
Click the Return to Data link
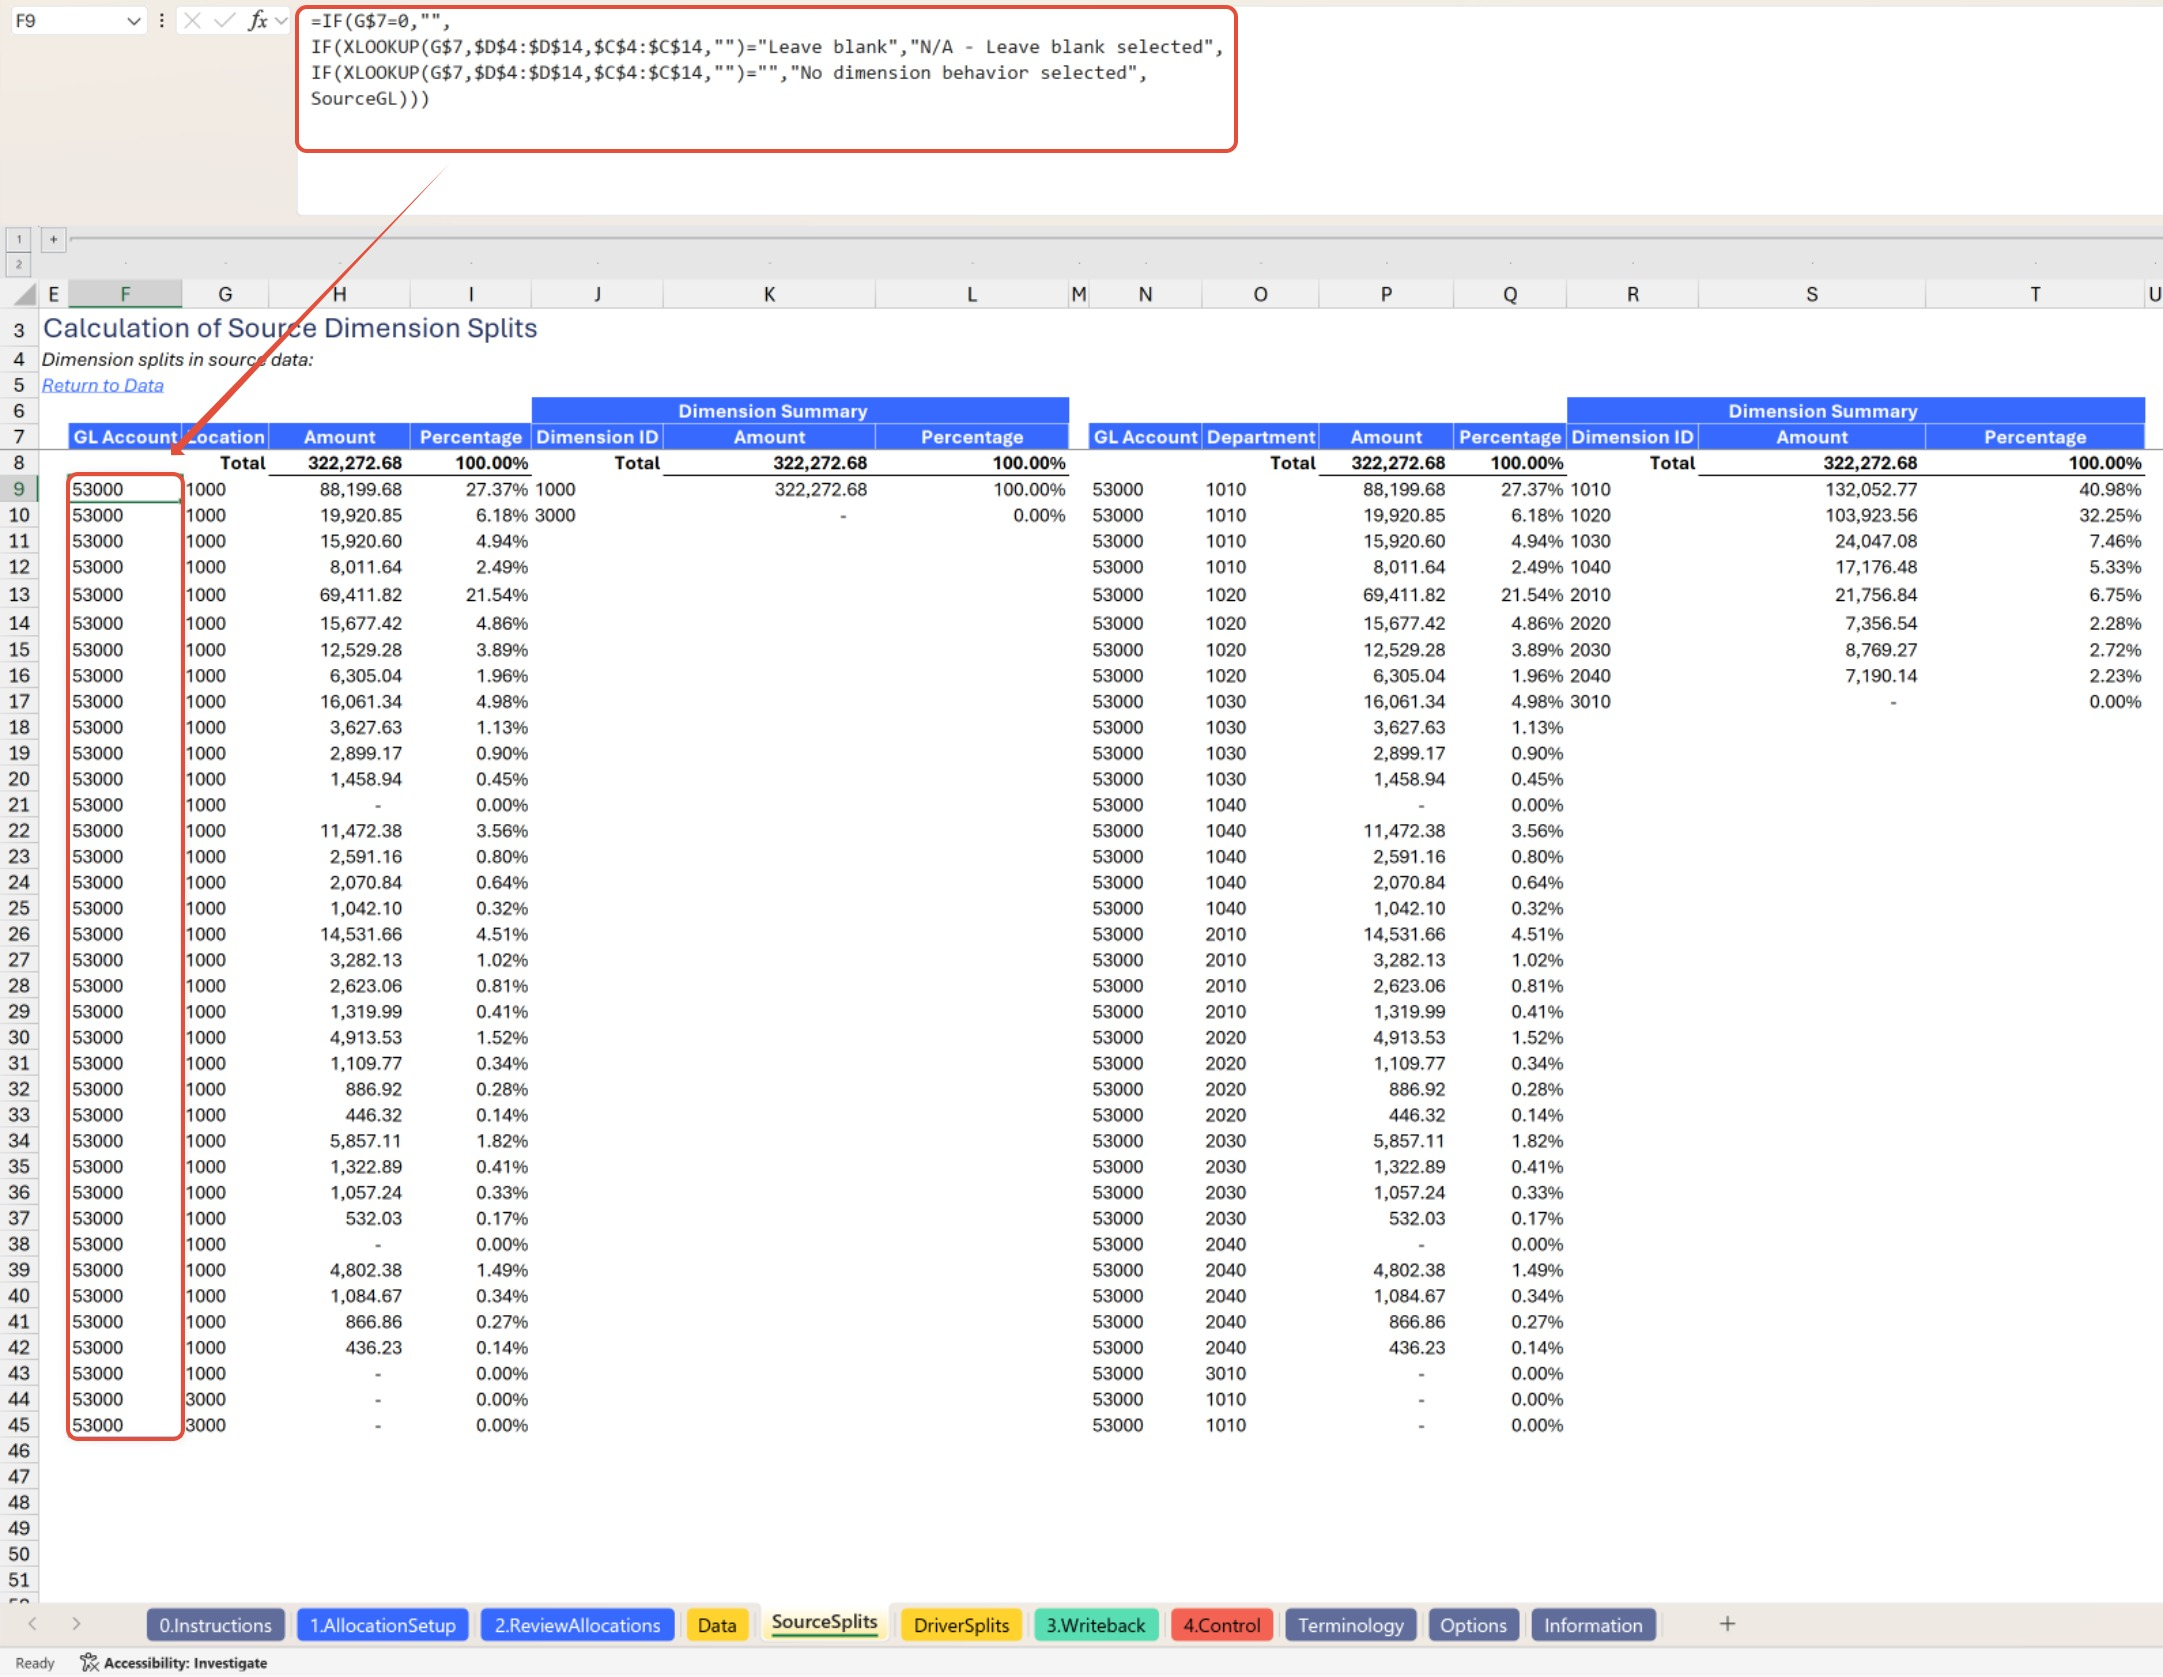pos(102,385)
